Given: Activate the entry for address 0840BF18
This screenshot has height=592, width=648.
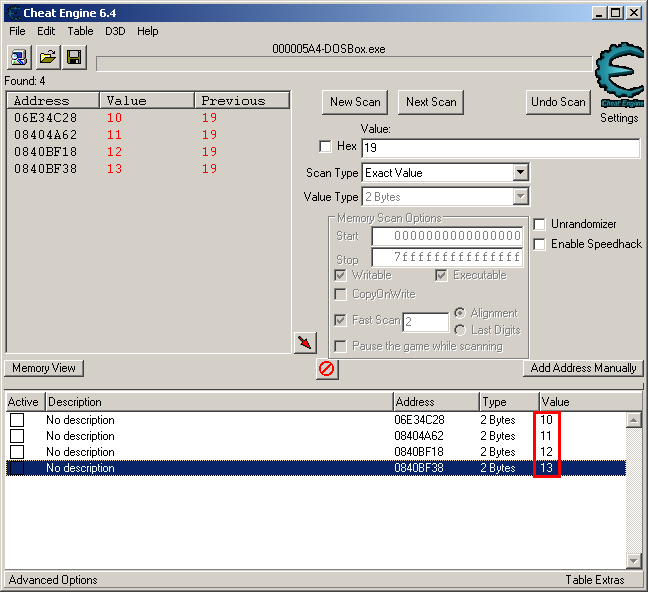Looking at the screenshot, I should coord(17,452).
